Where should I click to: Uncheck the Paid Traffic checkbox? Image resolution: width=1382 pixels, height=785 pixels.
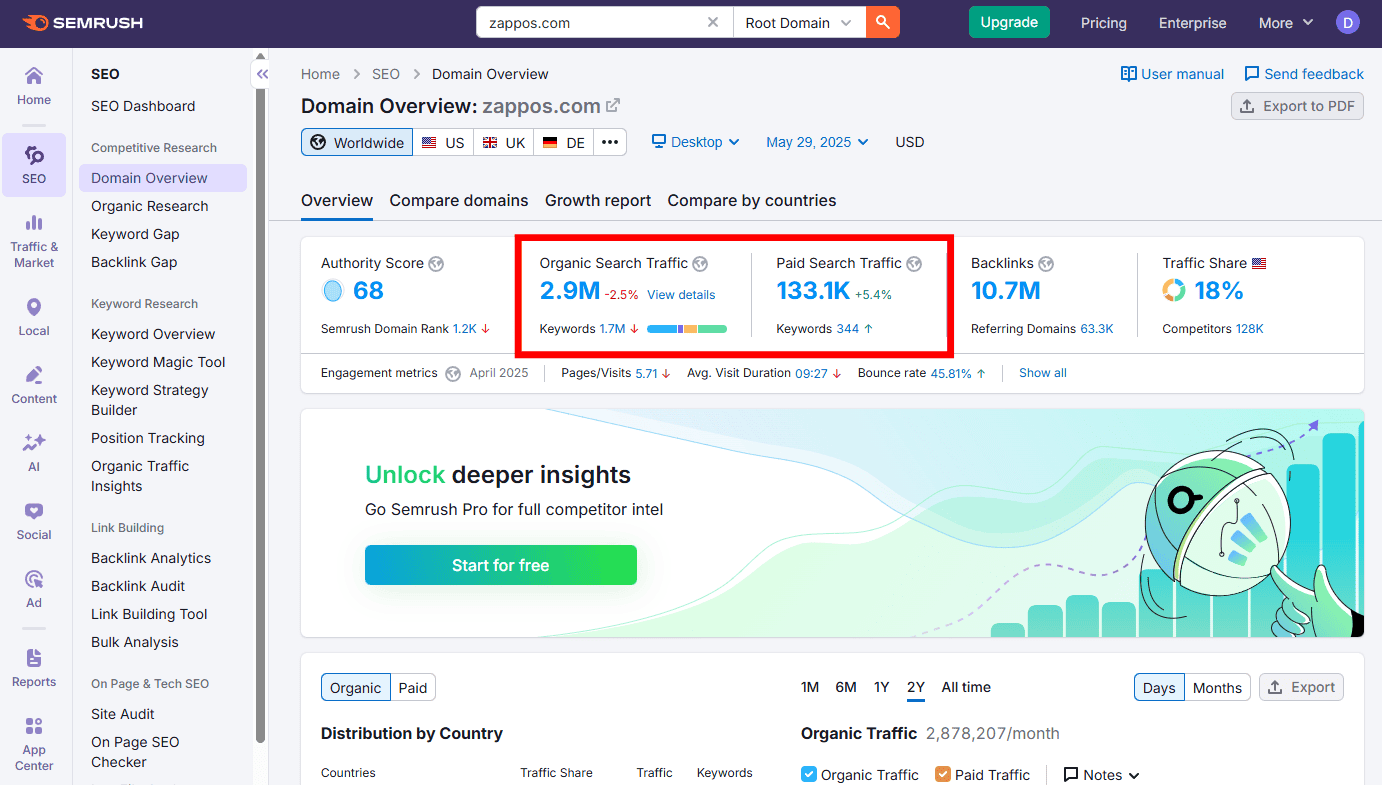click(941, 774)
